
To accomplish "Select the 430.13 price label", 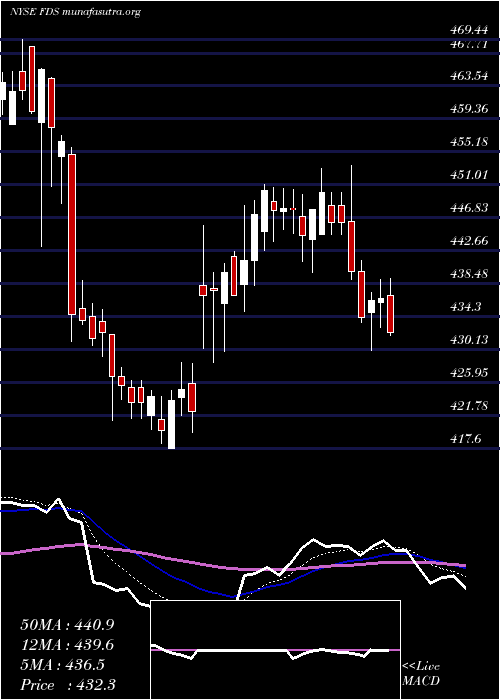I will click(468, 340).
